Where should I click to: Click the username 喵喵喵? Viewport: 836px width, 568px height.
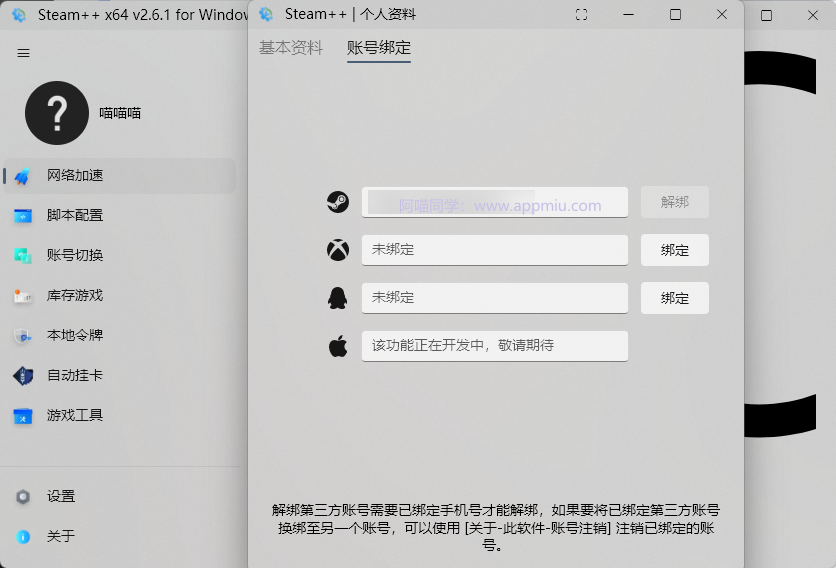tap(120, 113)
